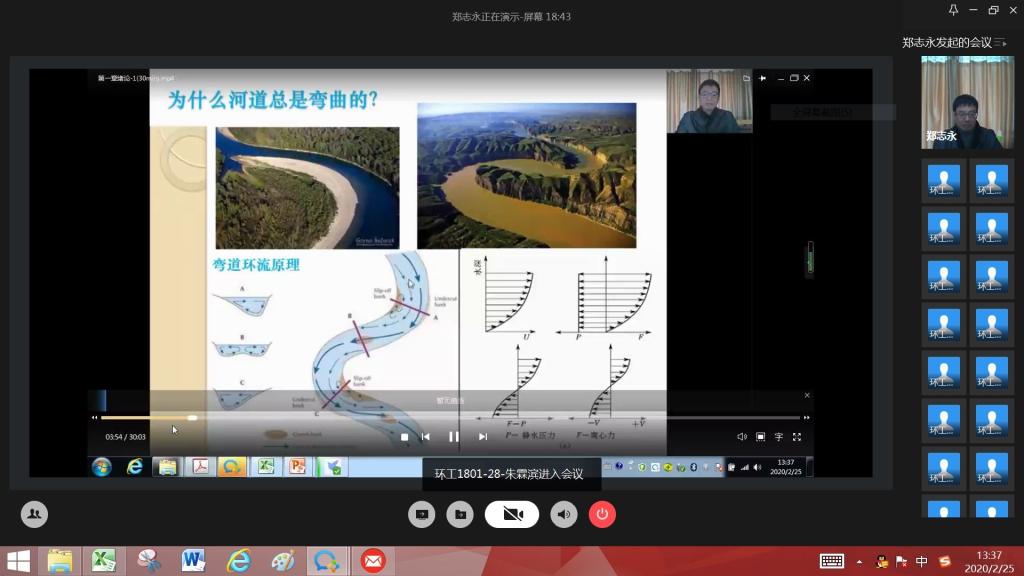Collapse the participant panel beside meeting title
This screenshot has width=1024, height=576.
click(1000, 42)
